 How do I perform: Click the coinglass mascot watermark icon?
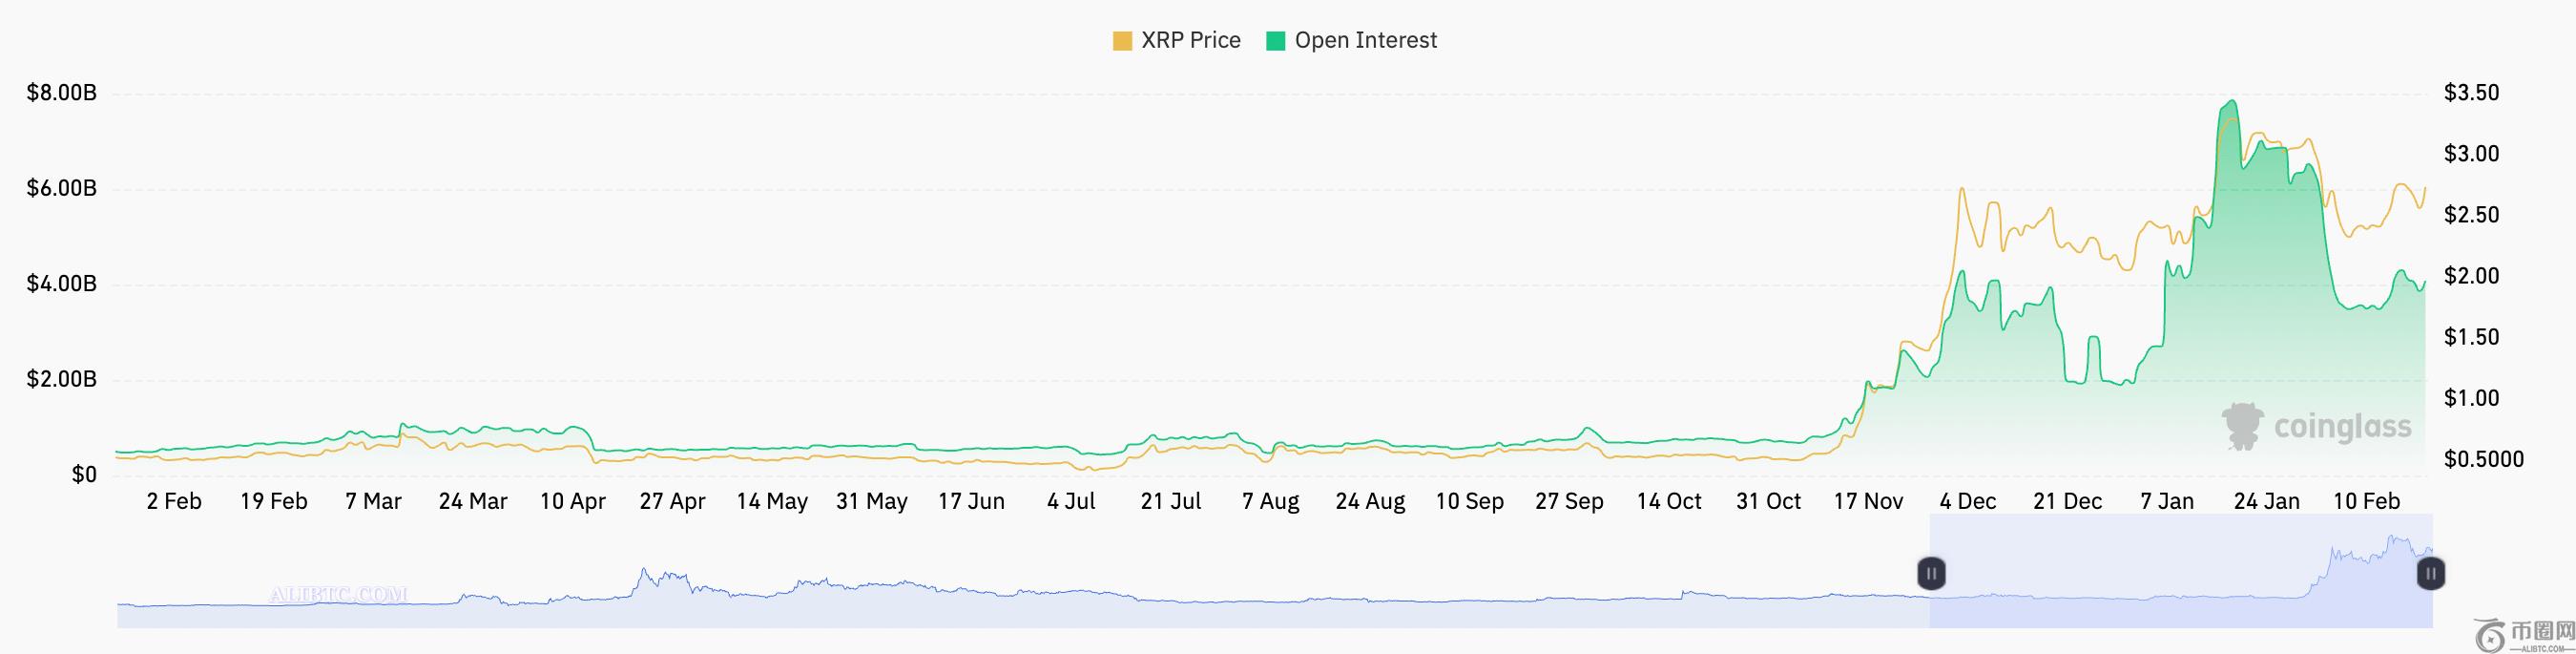click(x=2243, y=426)
